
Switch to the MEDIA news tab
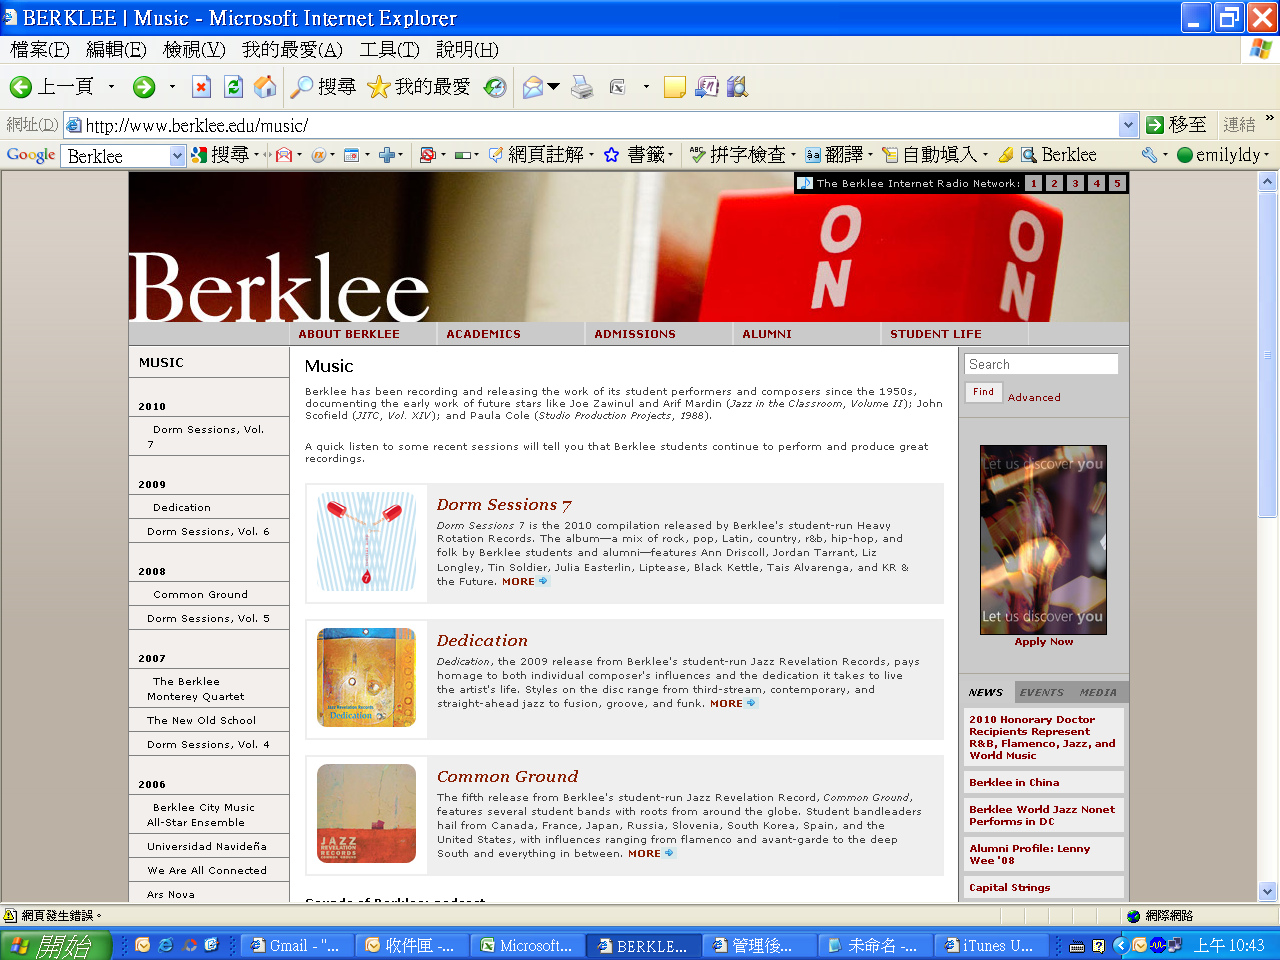(x=1098, y=692)
